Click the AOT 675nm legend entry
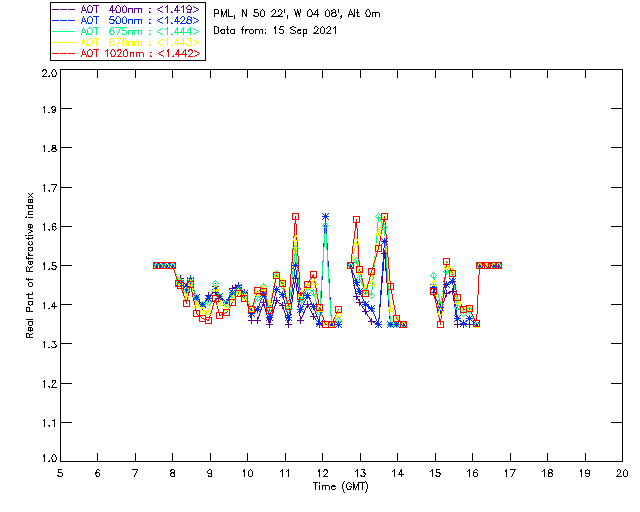 (127, 31)
